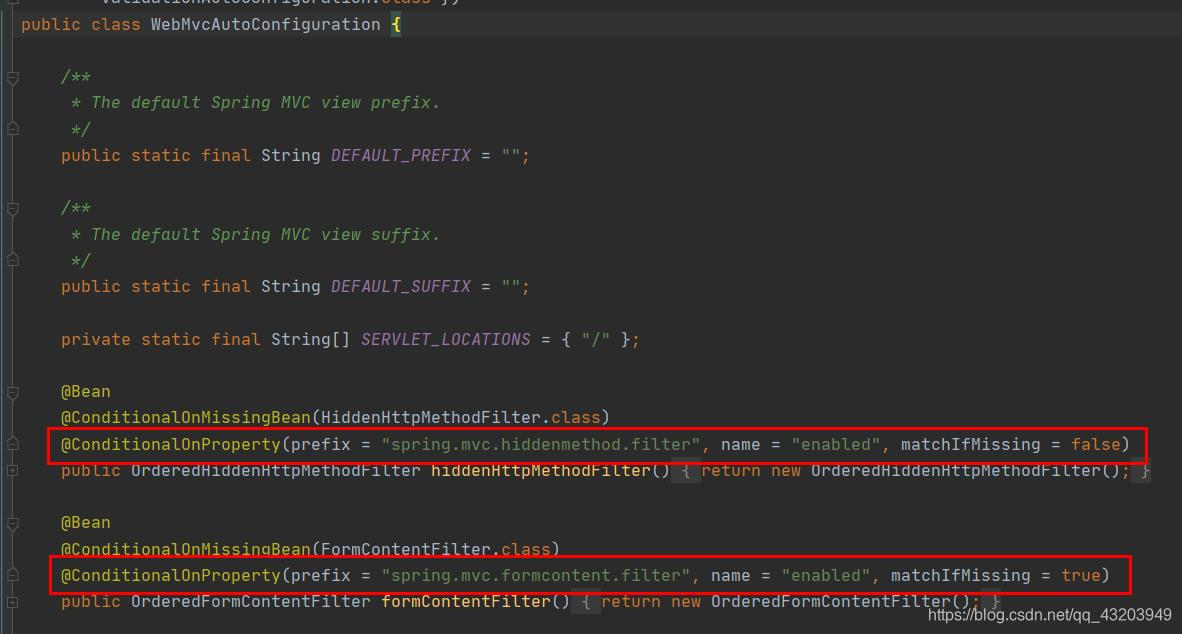Click the constant SERVLET_LOCATIONS
The image size is (1182, 634).
coord(446,340)
